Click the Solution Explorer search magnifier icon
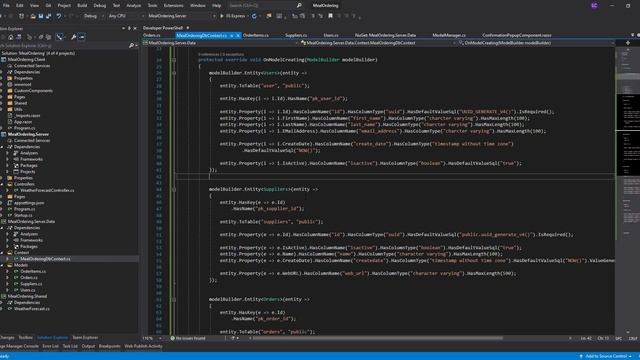 tap(131, 46)
